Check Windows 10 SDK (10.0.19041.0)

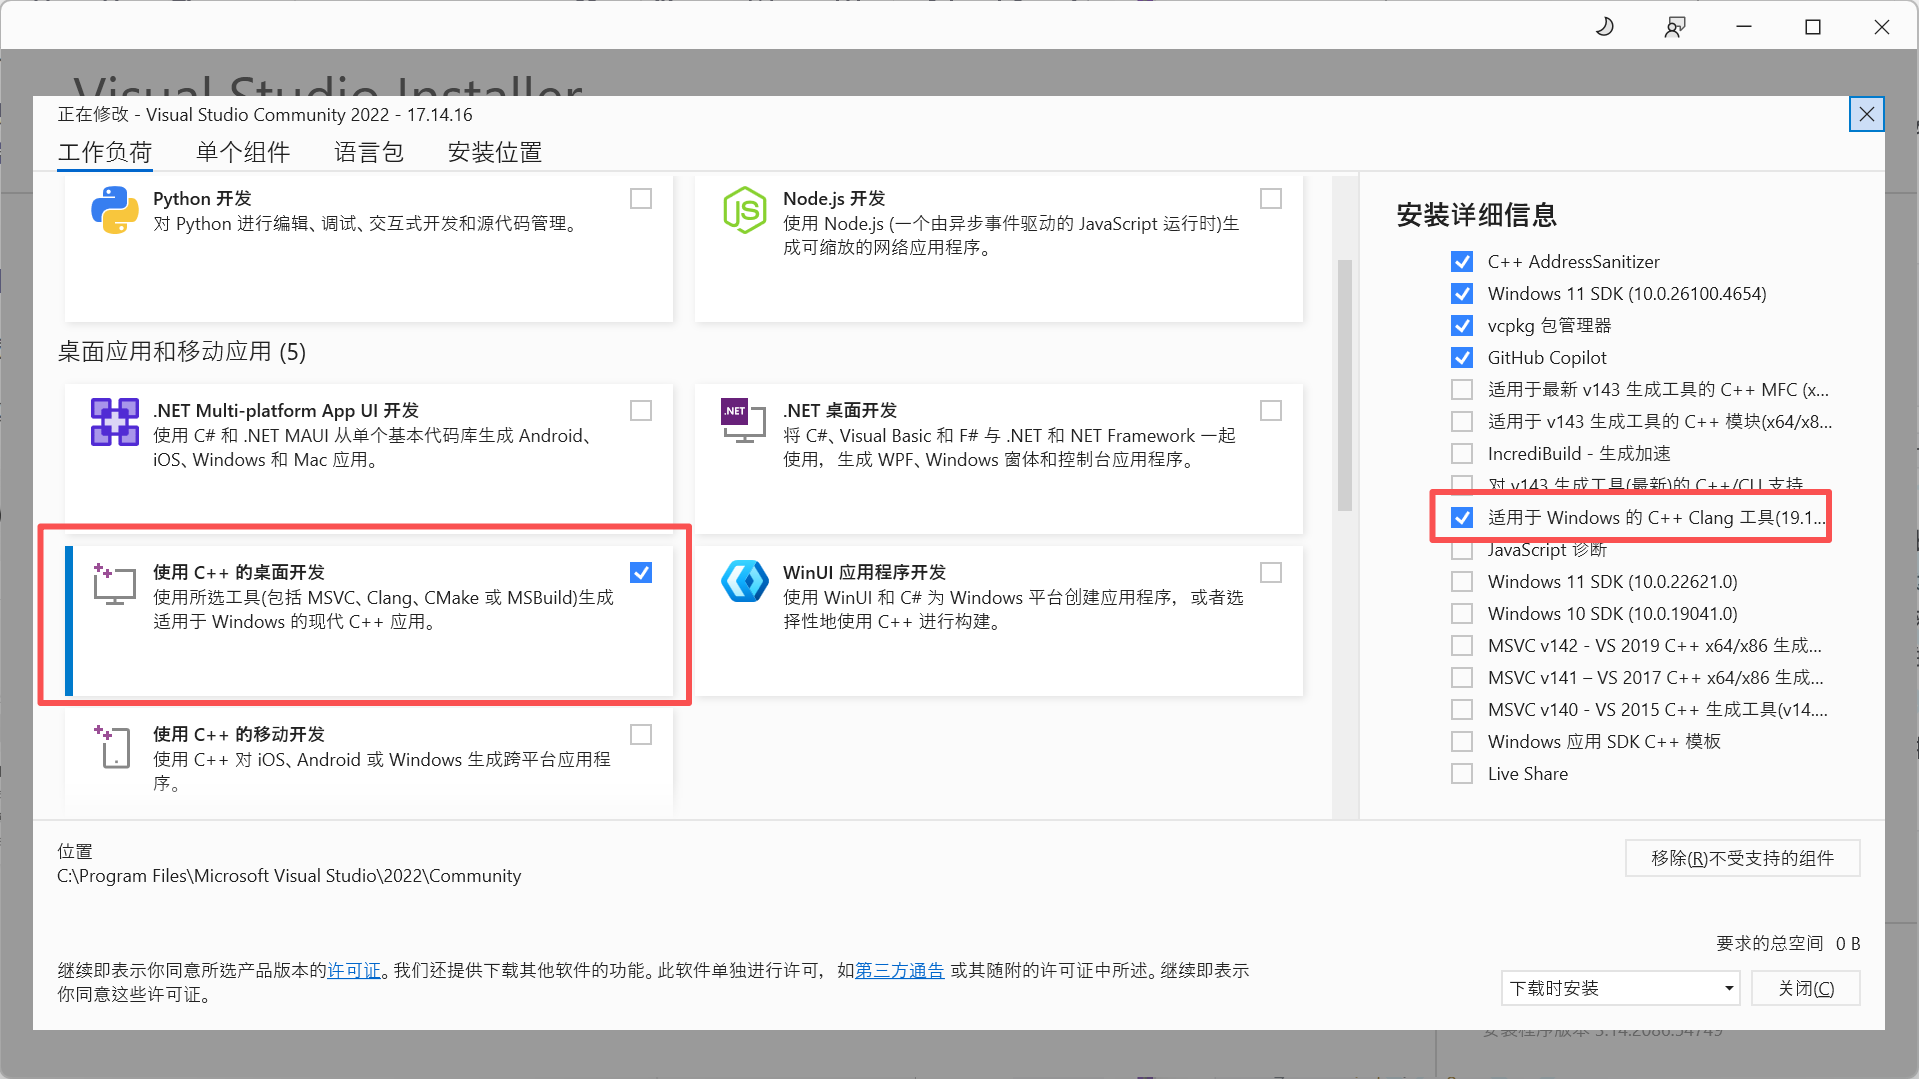click(x=1462, y=614)
